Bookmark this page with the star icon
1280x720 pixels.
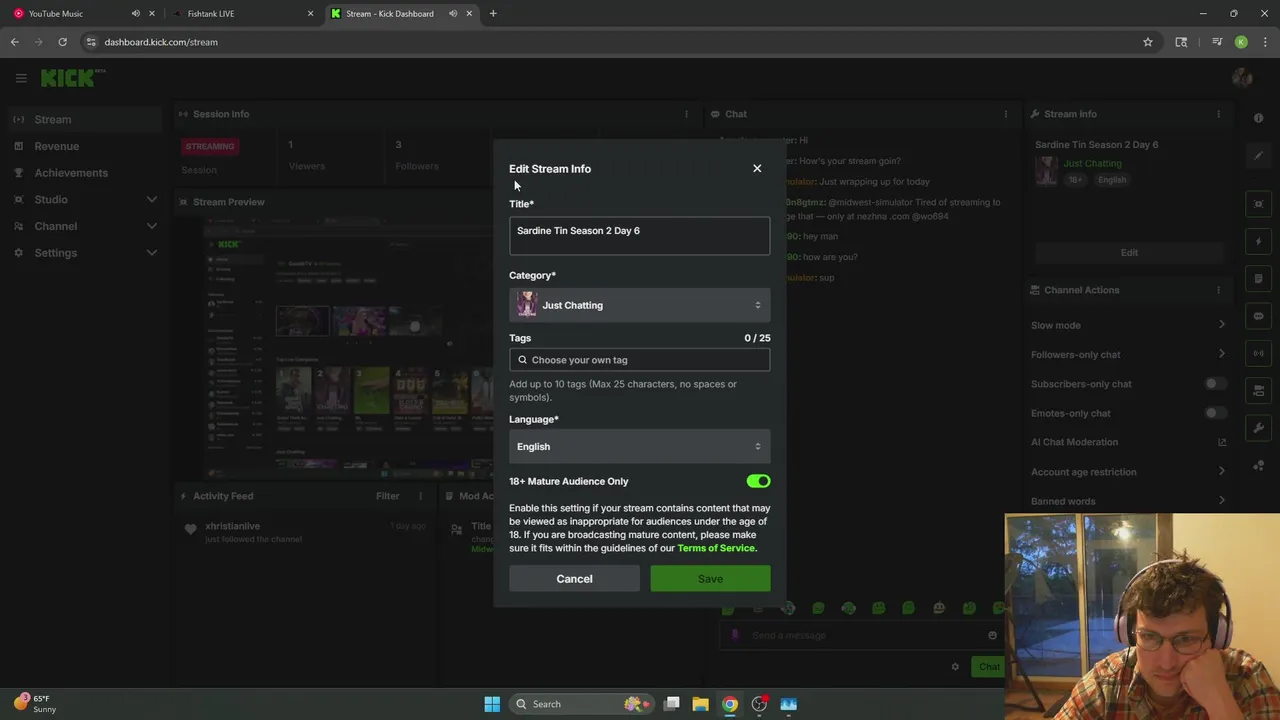(x=1148, y=42)
